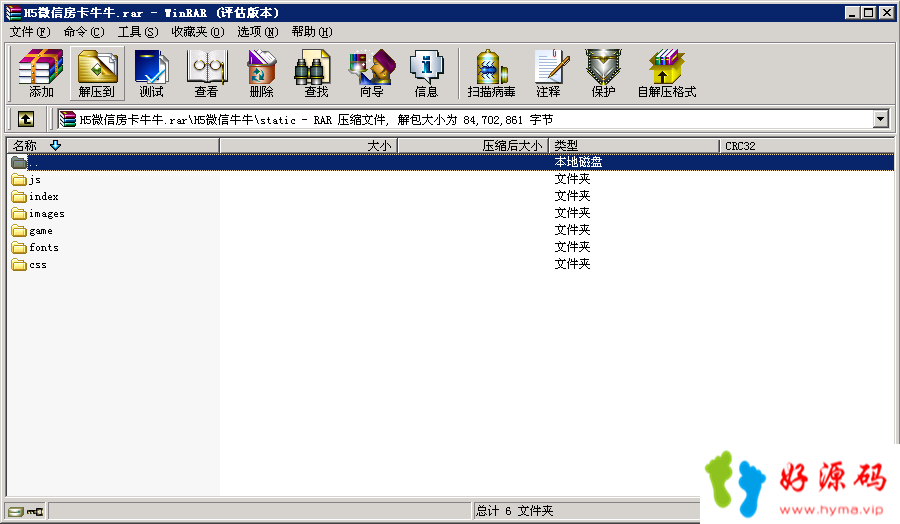This screenshot has height=524, width=900.
Task: Select the "images" folder name
Action: click(46, 214)
